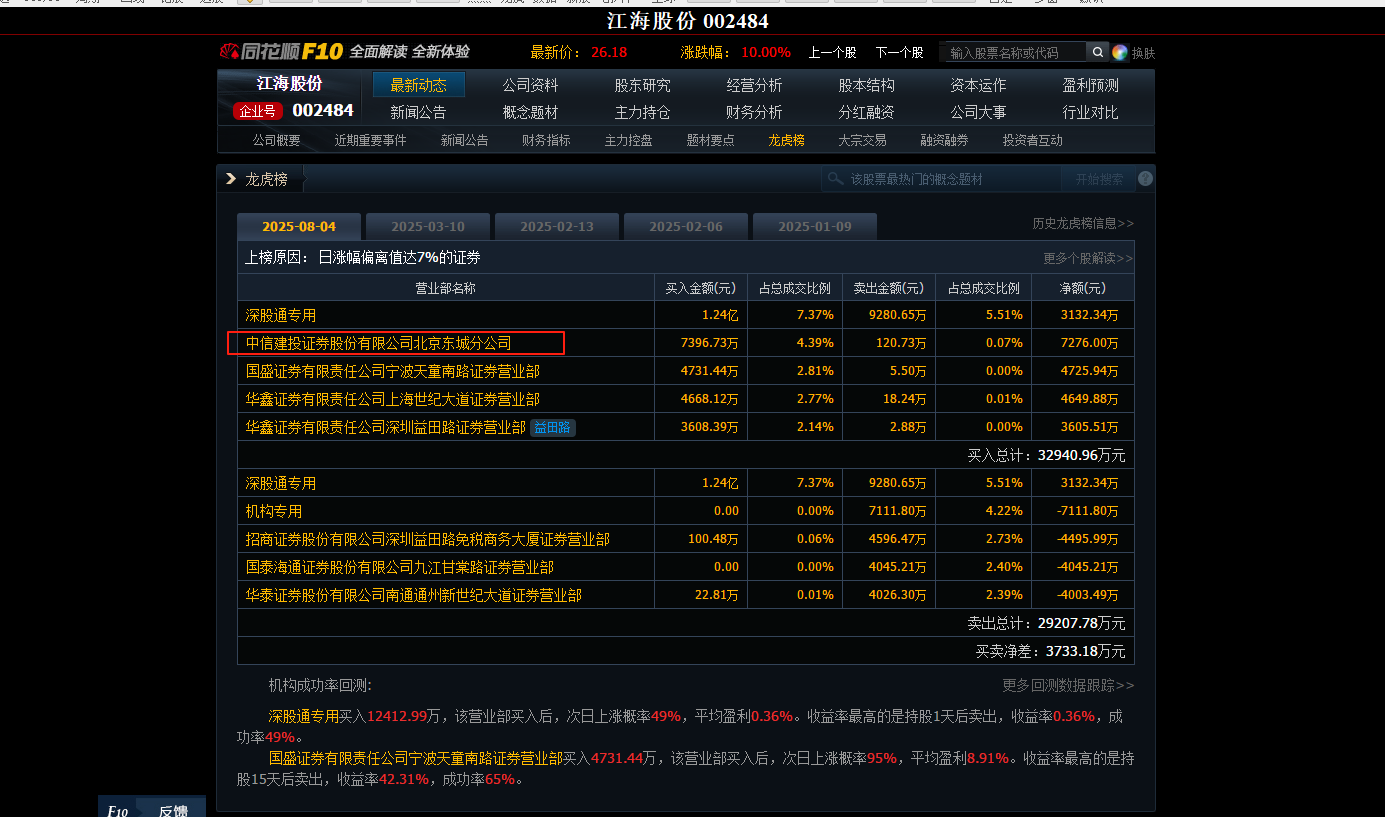The height and width of the screenshot is (817, 1385).
Task: Select the 2025-03-10 date tab
Action: point(428,226)
